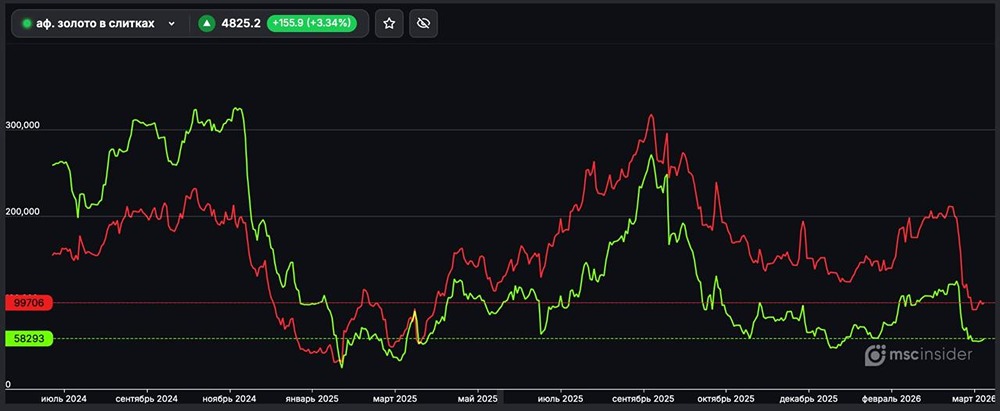Click the crossed-out eye hide icon
1000x411 pixels.
423,23
